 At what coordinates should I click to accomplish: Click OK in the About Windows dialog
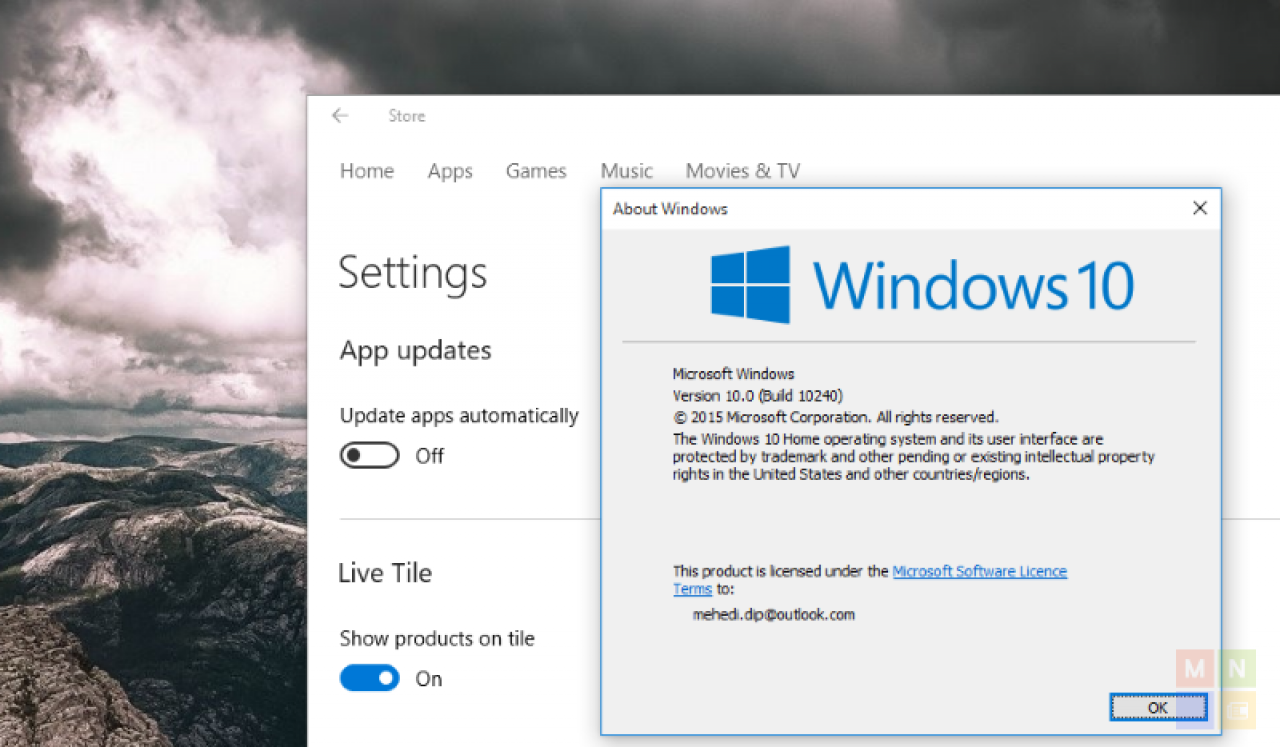pyautogui.click(x=1158, y=707)
